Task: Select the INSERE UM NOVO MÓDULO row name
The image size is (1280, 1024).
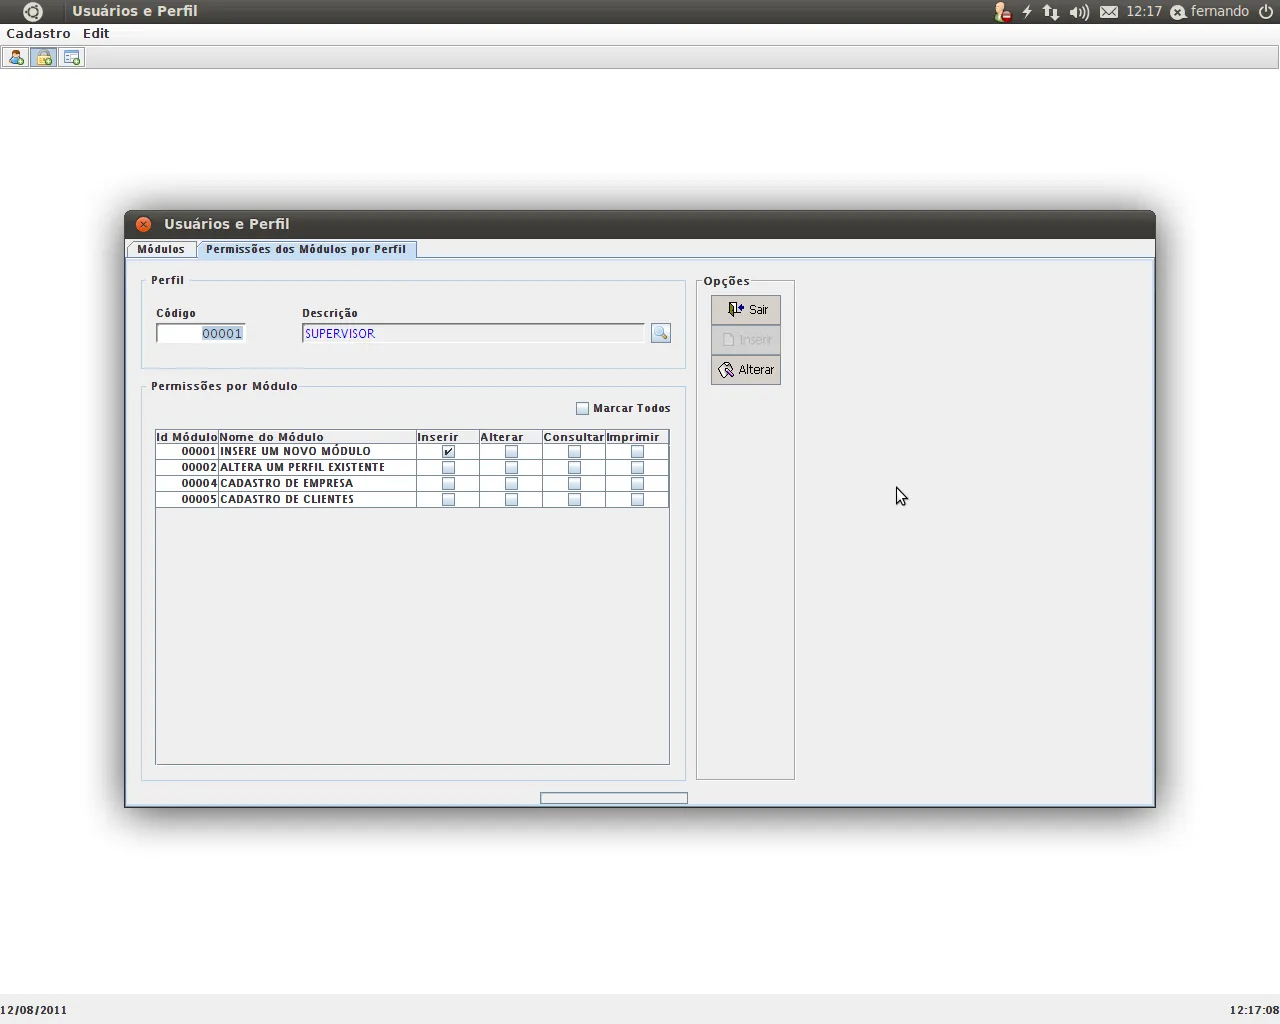Action: coord(296,452)
